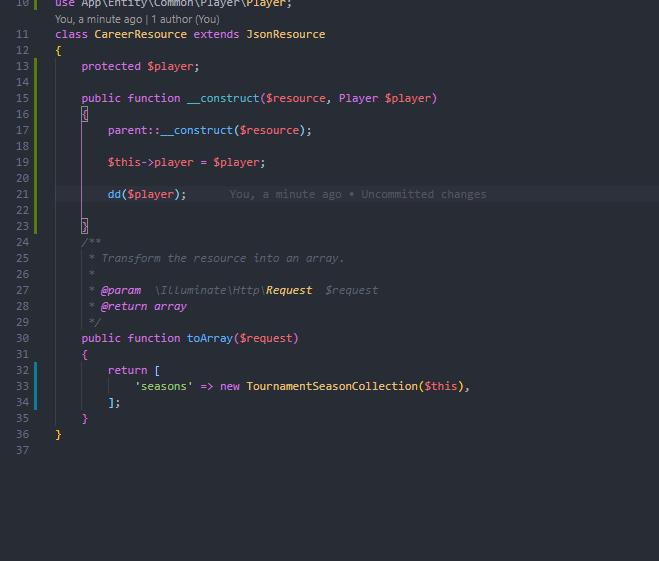
Task: Click "protected $player;" declaration
Action: coord(140,66)
